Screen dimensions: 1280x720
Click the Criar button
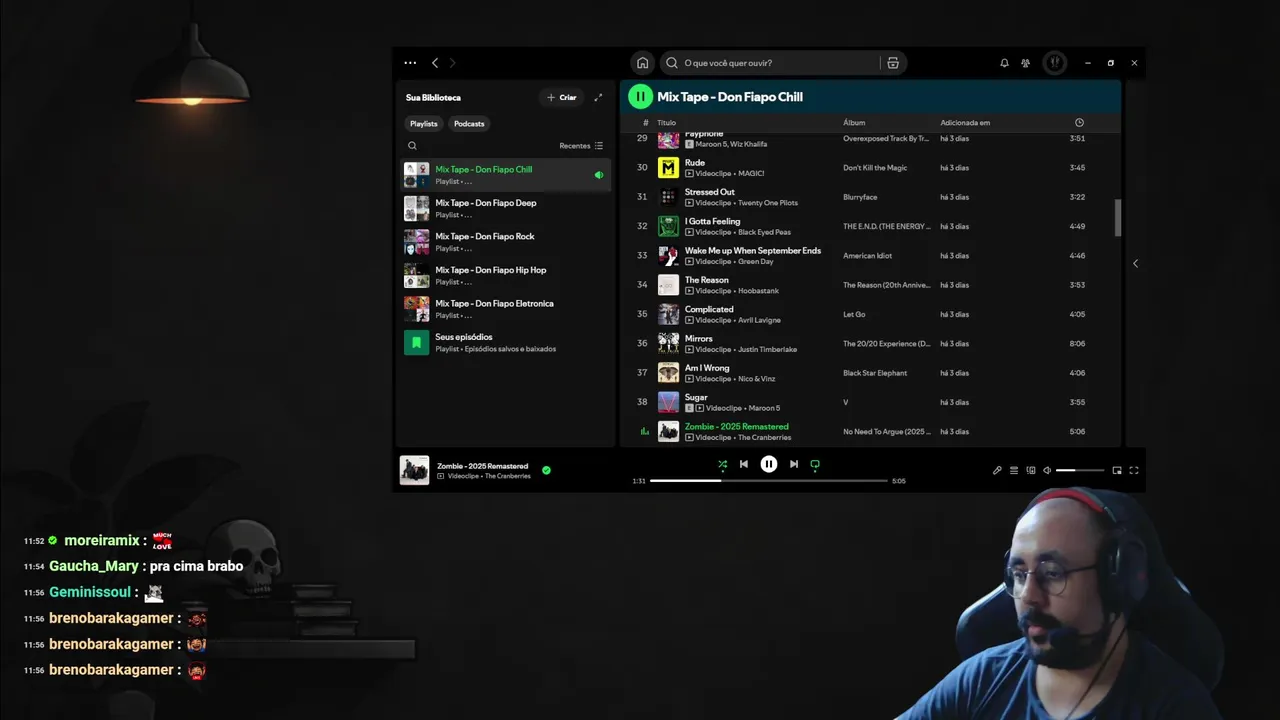click(562, 97)
